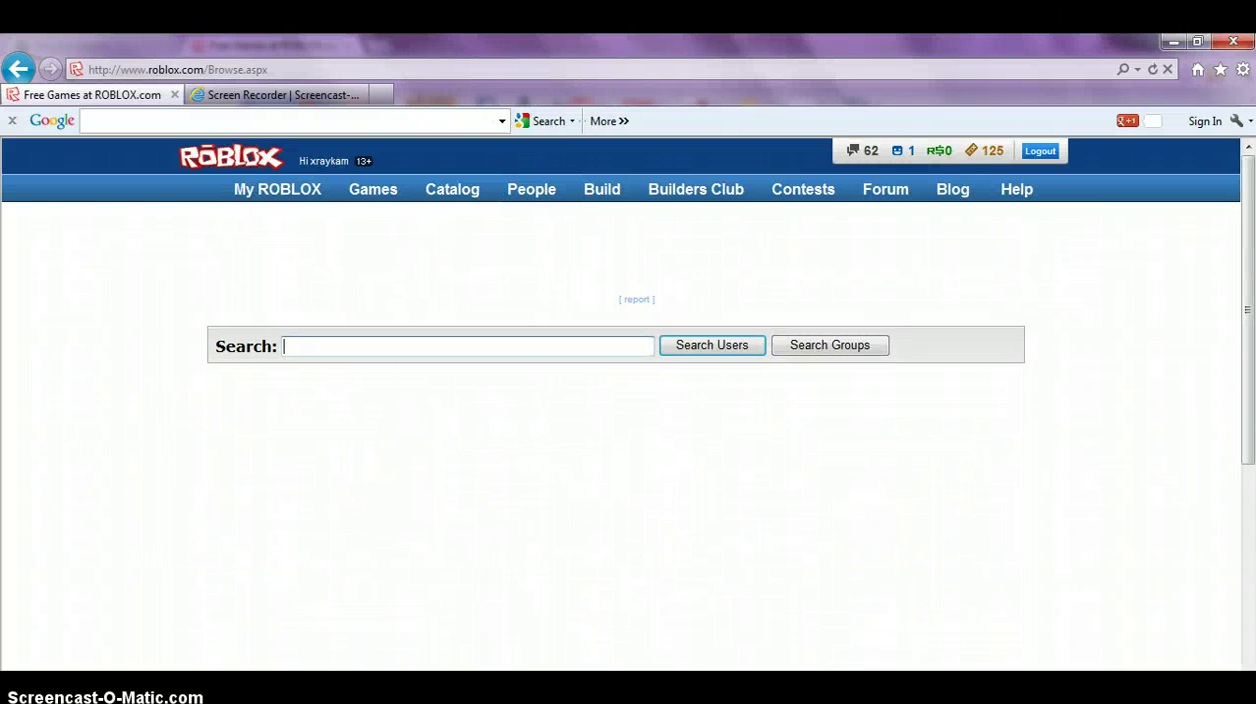The image size is (1256, 704).
Task: Open favorites with the star icon
Action: coord(1220,70)
